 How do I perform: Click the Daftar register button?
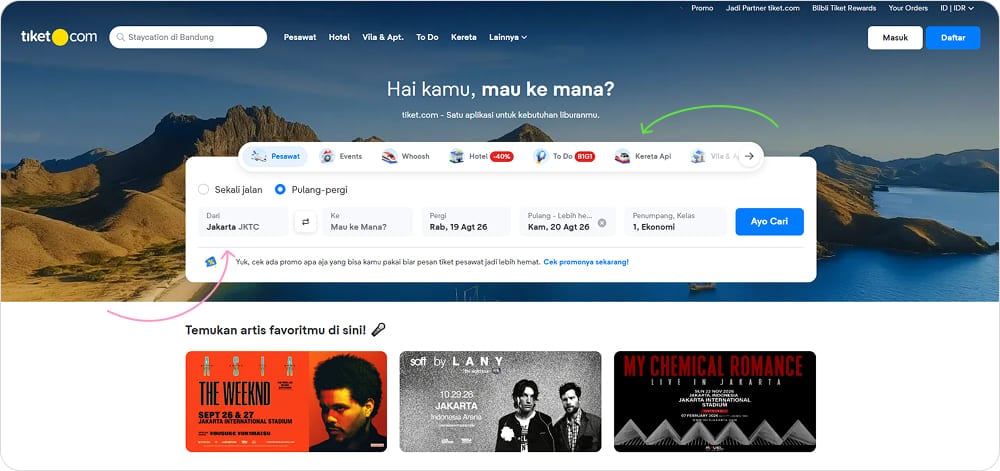[x=953, y=38]
